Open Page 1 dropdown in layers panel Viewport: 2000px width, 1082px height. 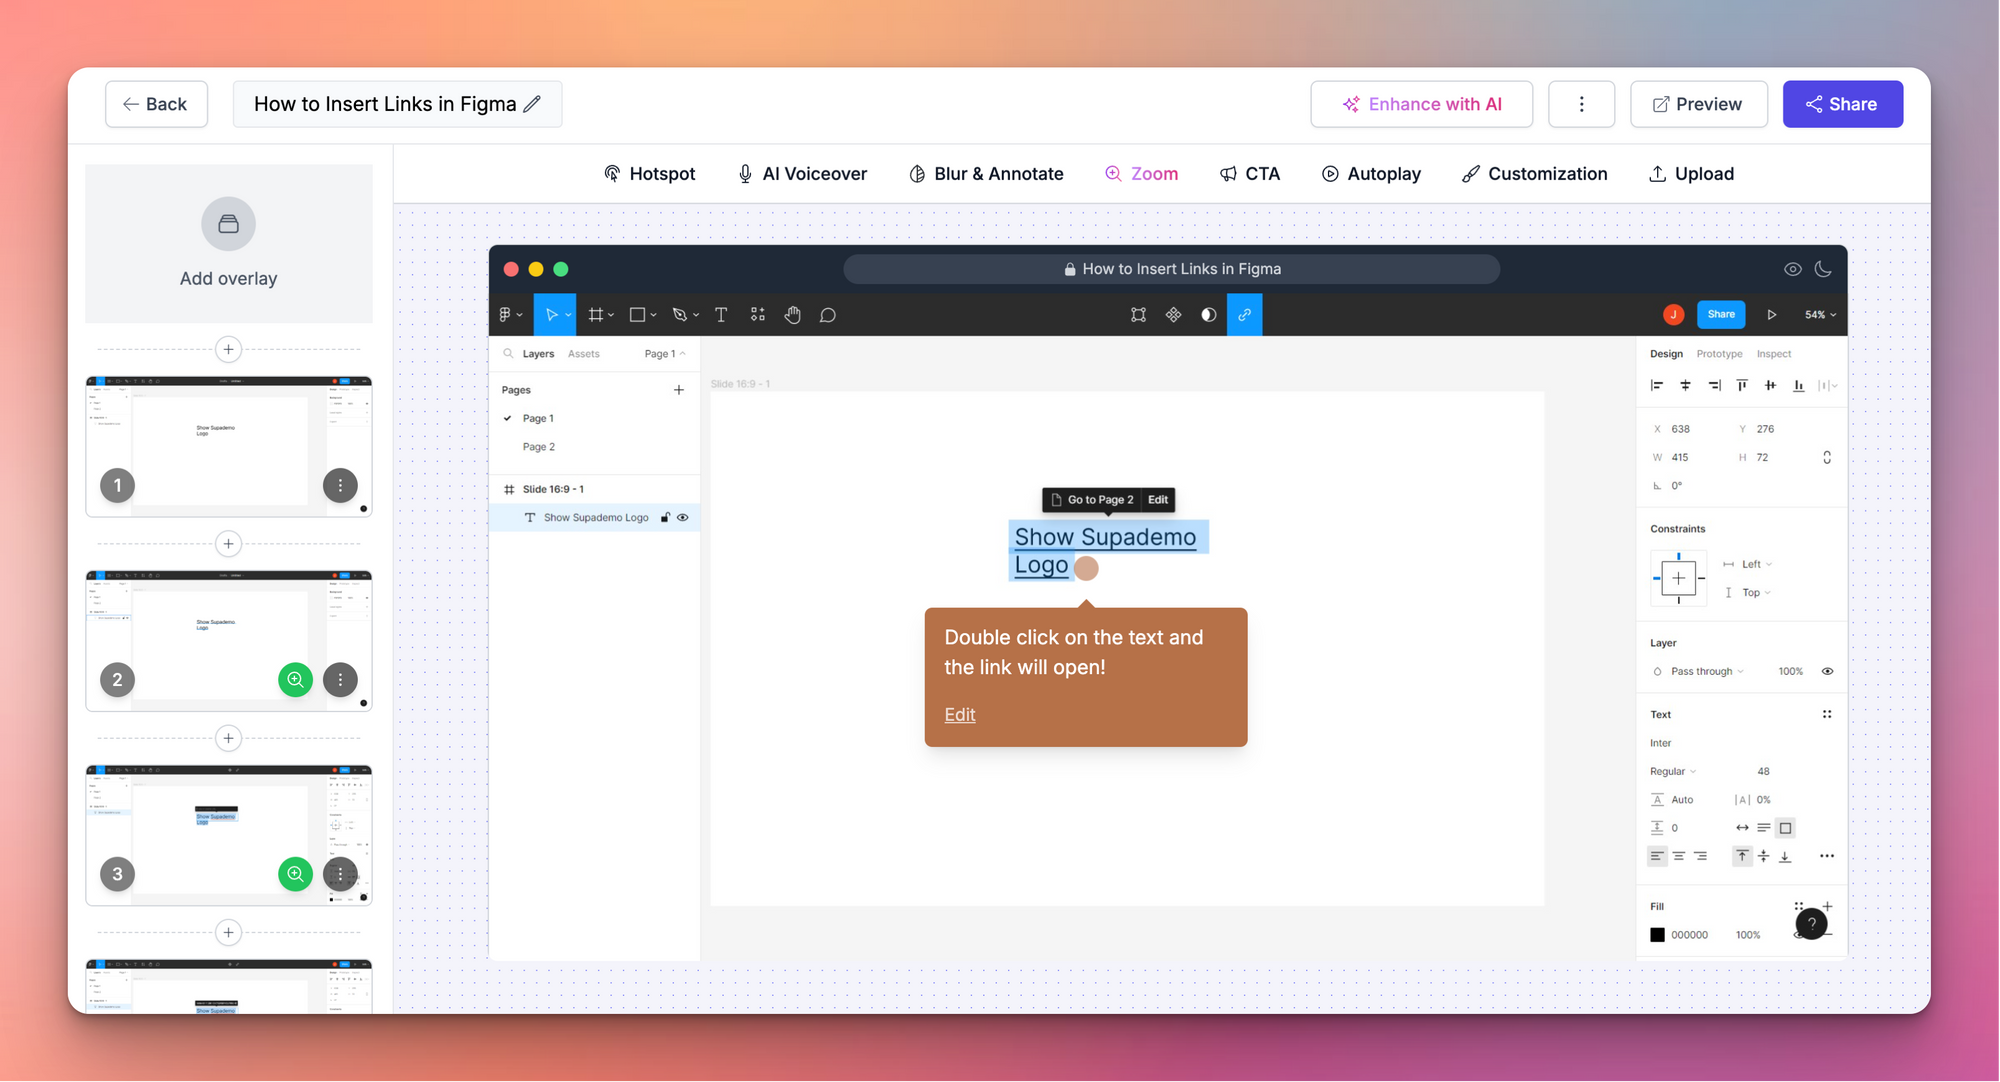click(x=665, y=354)
